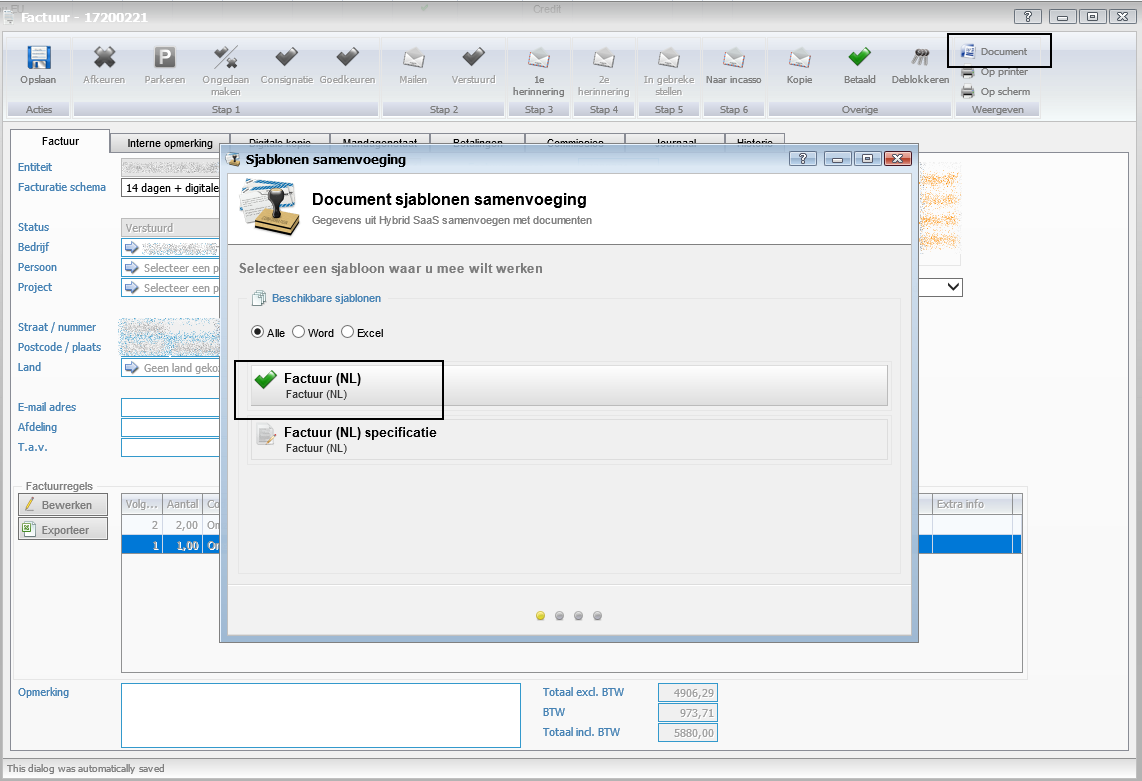
Task: Click the Mailen envelope icon
Action: tap(413, 59)
